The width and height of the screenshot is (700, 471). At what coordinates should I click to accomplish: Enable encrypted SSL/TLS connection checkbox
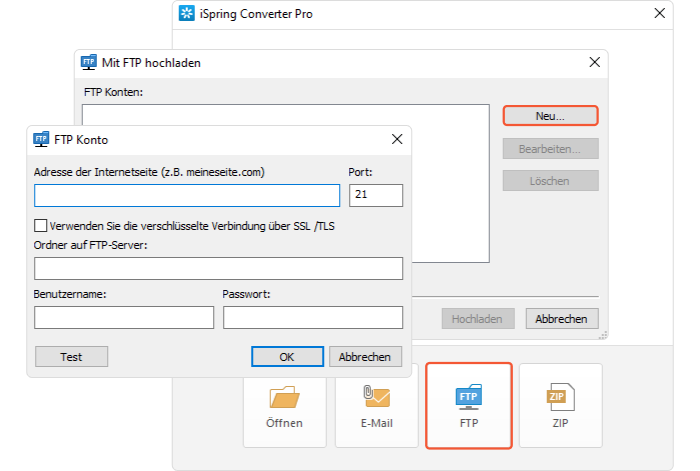click(x=41, y=225)
